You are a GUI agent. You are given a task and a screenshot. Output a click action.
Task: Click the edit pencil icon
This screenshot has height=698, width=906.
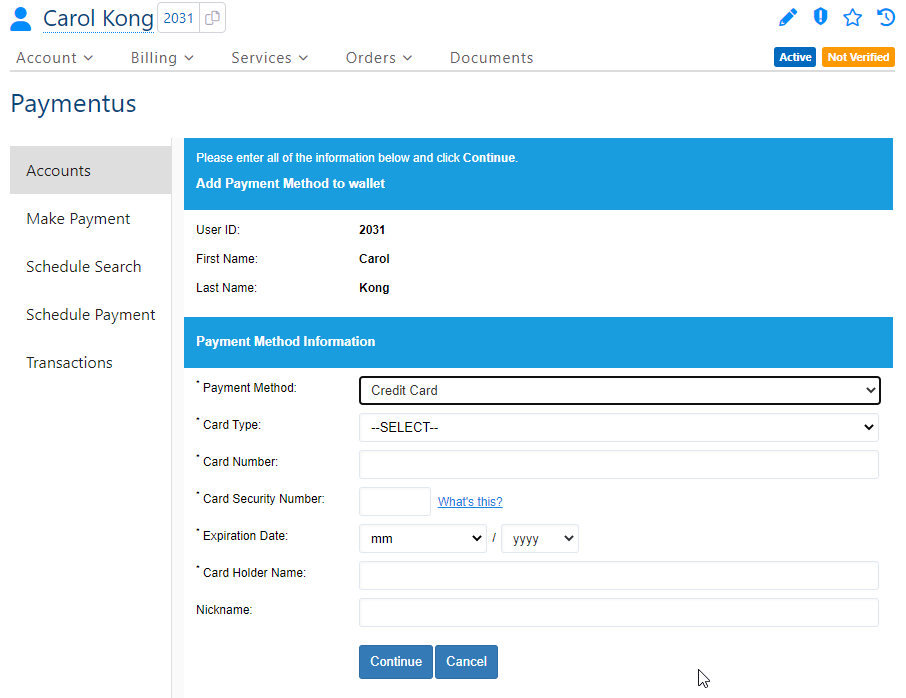pos(787,17)
